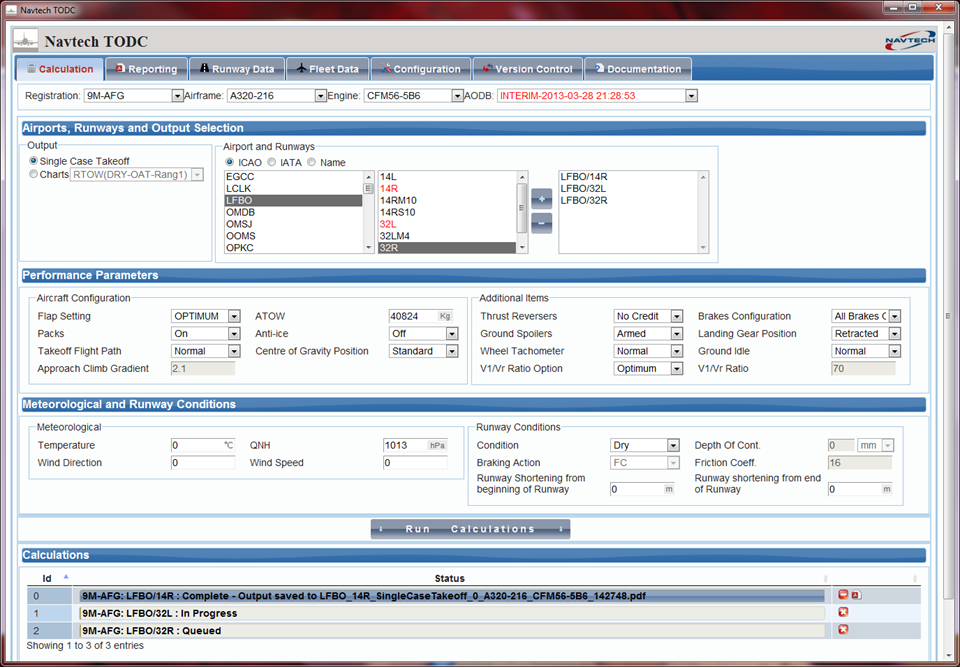The image size is (960, 668).
Task: Open the PDF output for LFBO/14R
Action: point(856,595)
